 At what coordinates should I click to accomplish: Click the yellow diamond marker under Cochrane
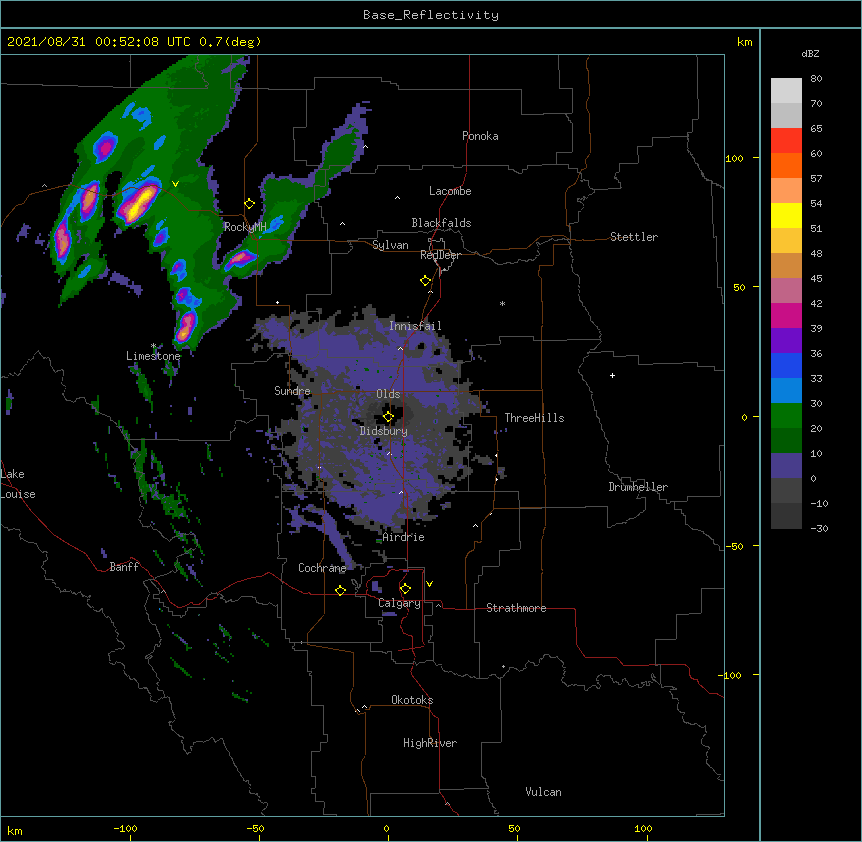[340, 590]
